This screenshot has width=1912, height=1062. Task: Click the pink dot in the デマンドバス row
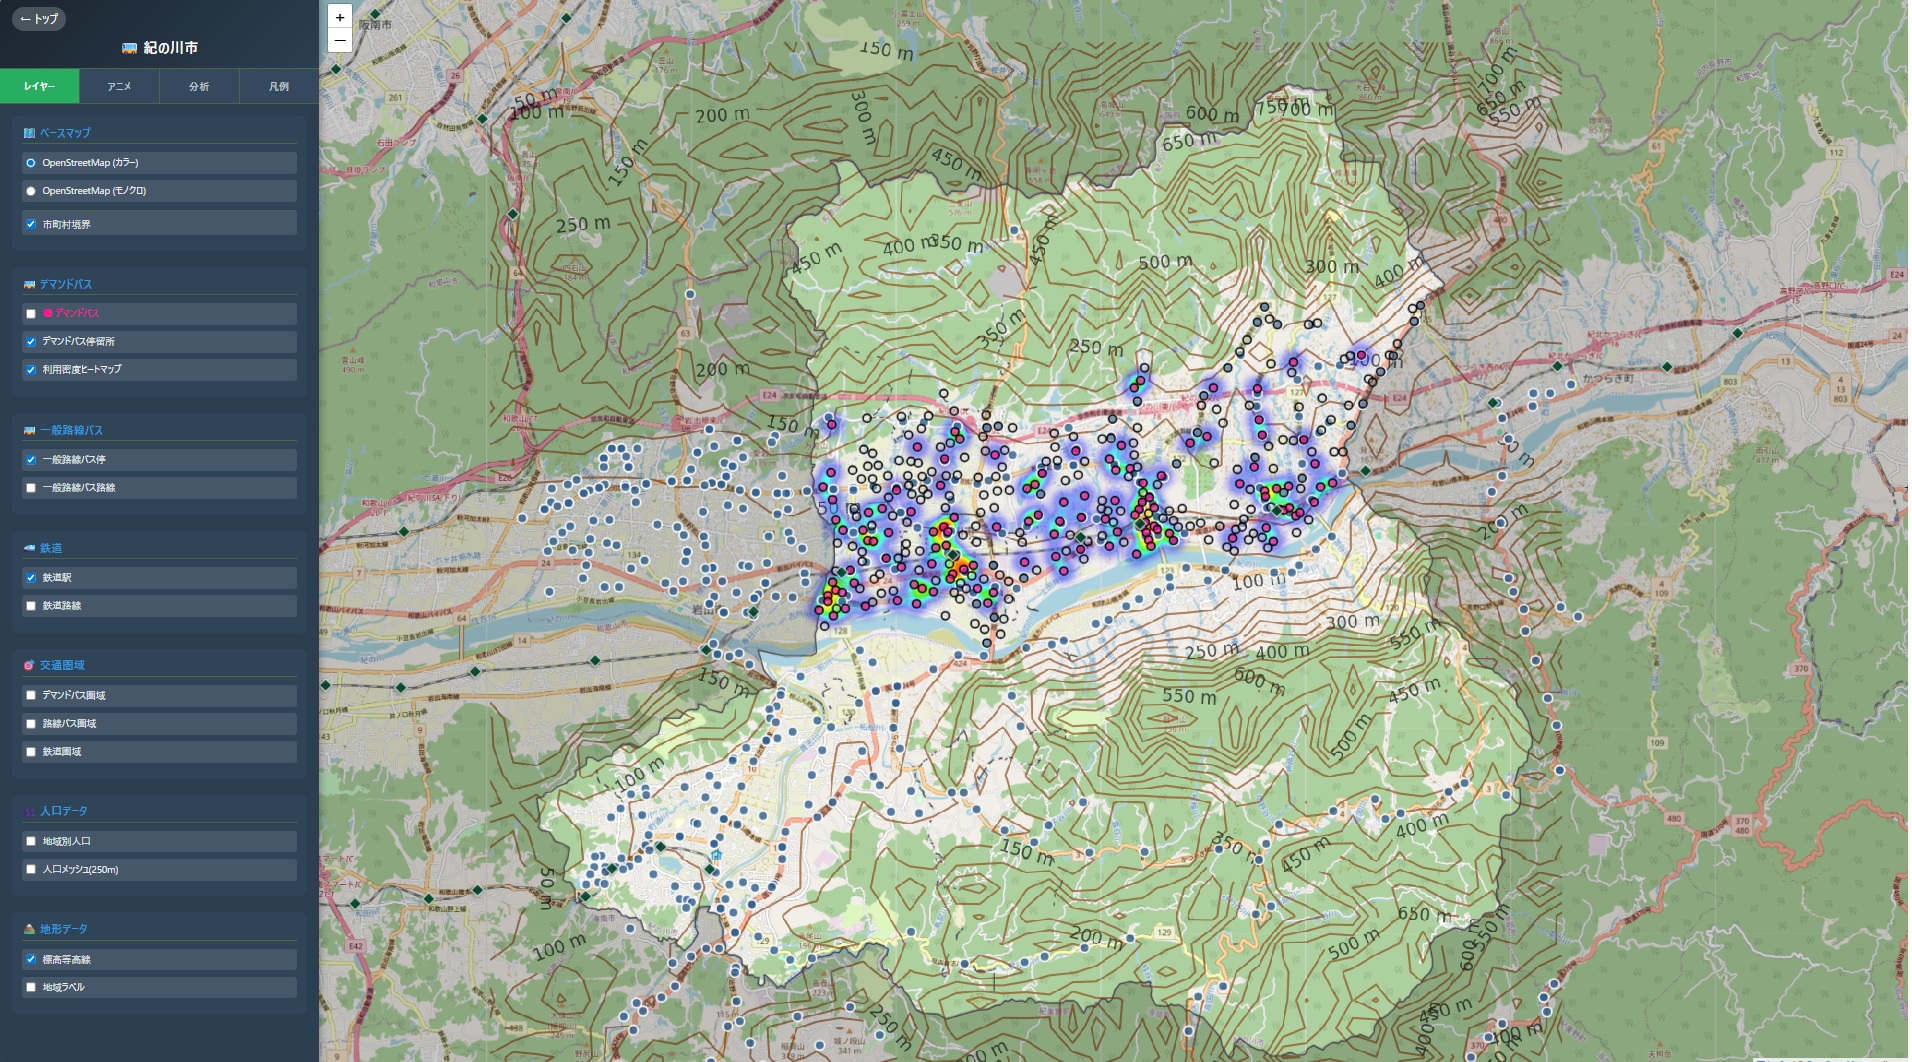[48, 313]
